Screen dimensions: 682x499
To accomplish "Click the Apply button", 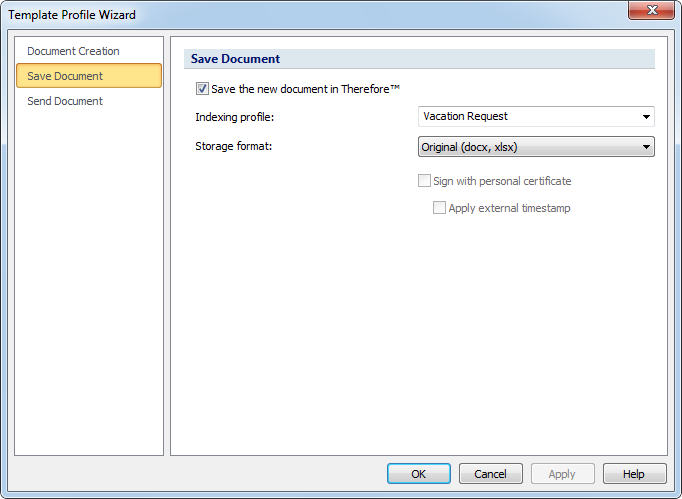I will (x=562, y=474).
